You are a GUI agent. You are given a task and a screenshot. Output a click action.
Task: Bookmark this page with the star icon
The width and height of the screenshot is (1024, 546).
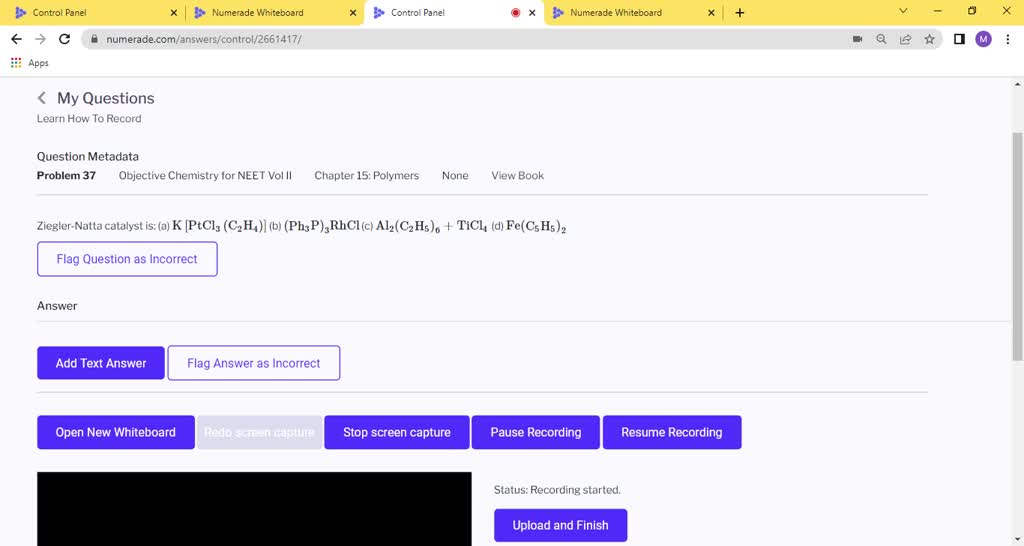tap(930, 39)
